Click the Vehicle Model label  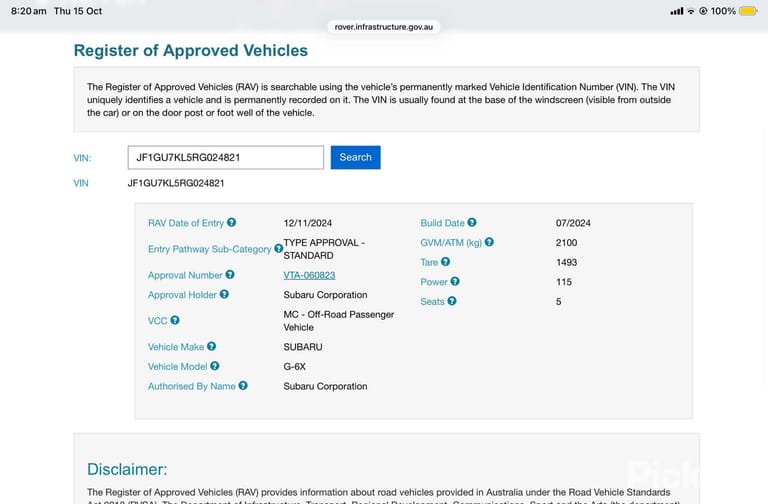click(x=177, y=366)
